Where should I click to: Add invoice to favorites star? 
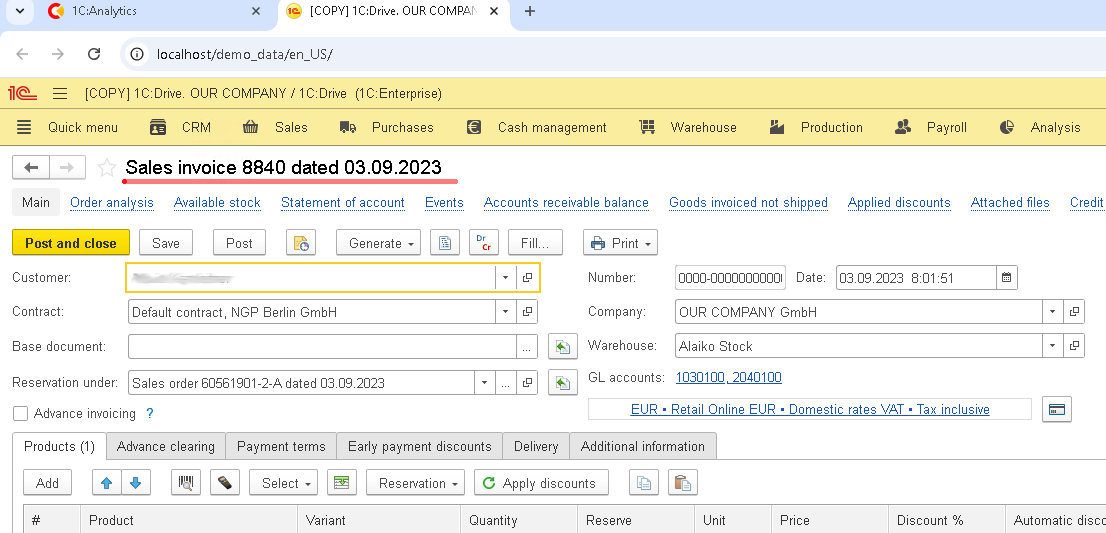[107, 168]
